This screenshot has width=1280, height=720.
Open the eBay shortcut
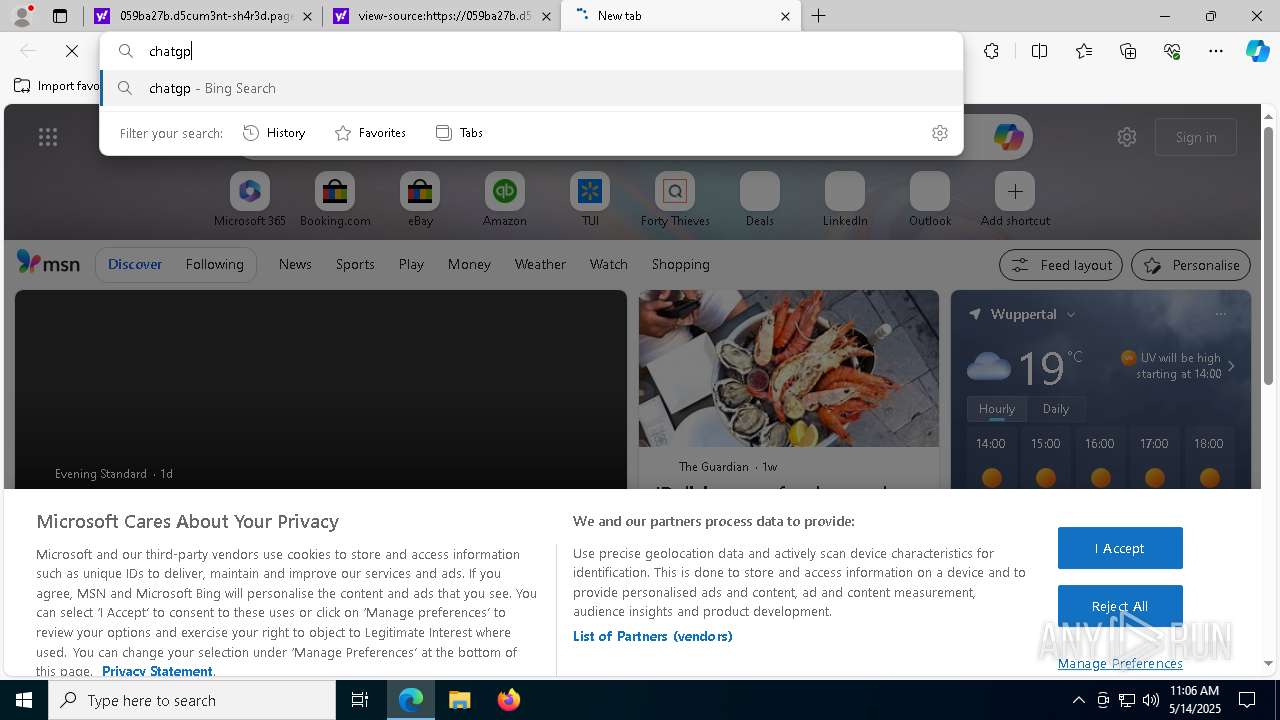[420, 200]
